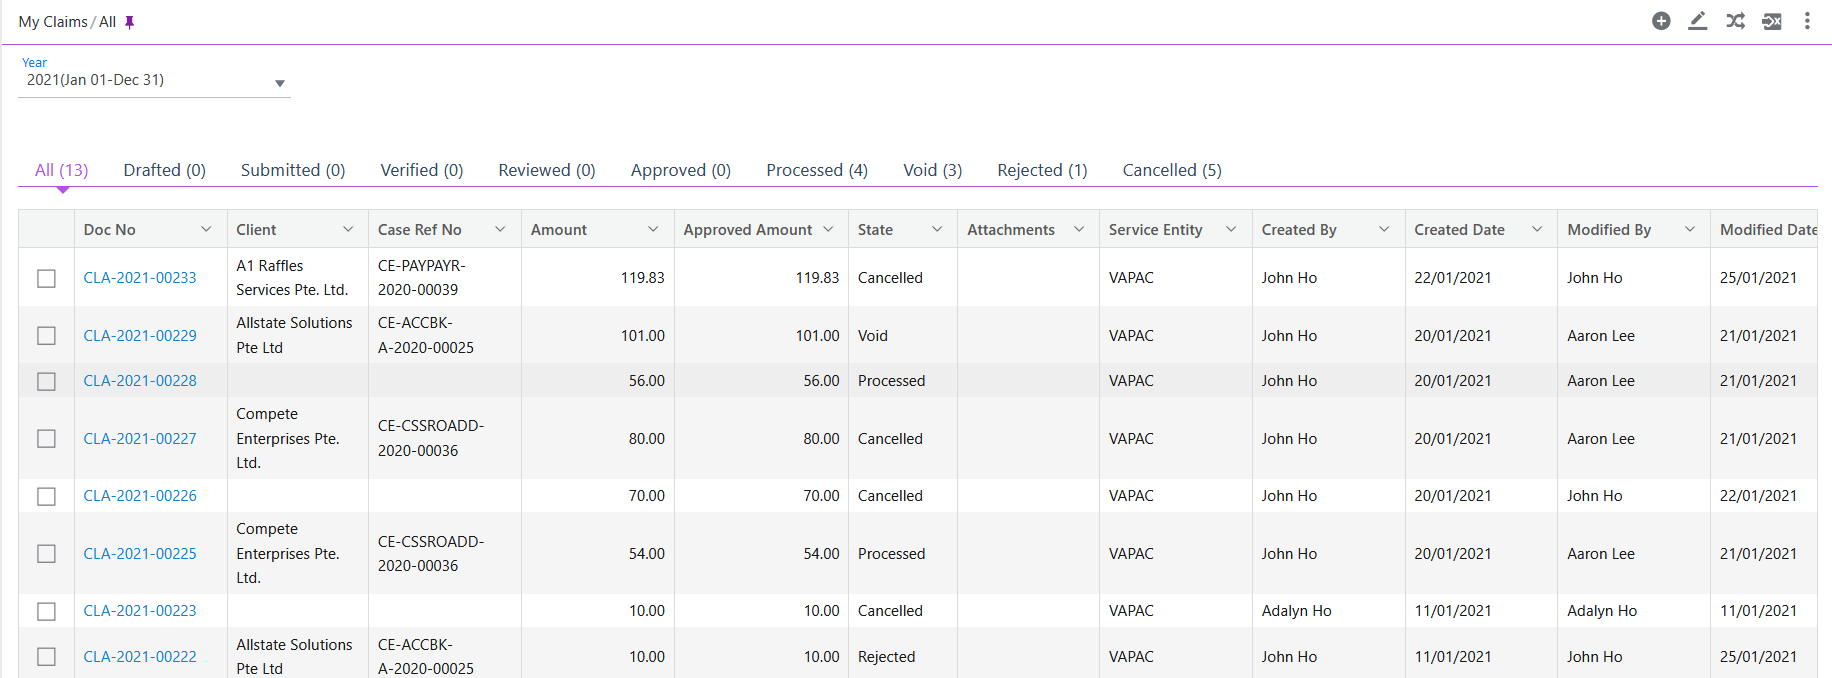Select the CLA-2021-00228 row checkbox
The height and width of the screenshot is (678, 1832).
pos(46,381)
